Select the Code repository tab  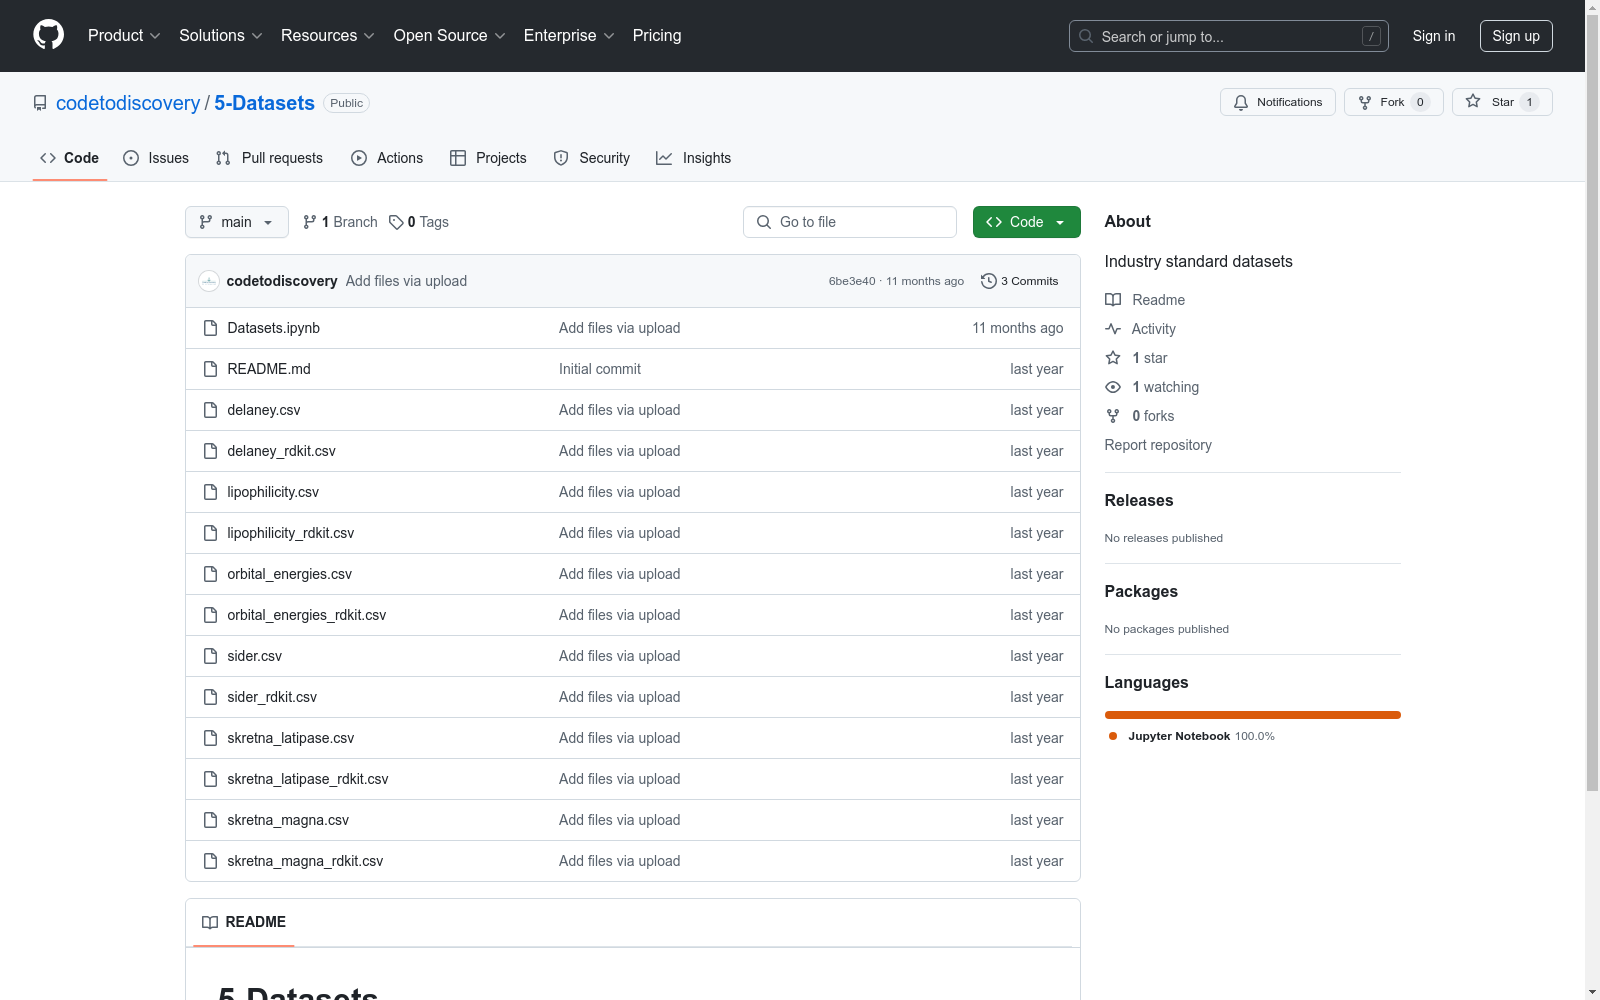point(70,158)
